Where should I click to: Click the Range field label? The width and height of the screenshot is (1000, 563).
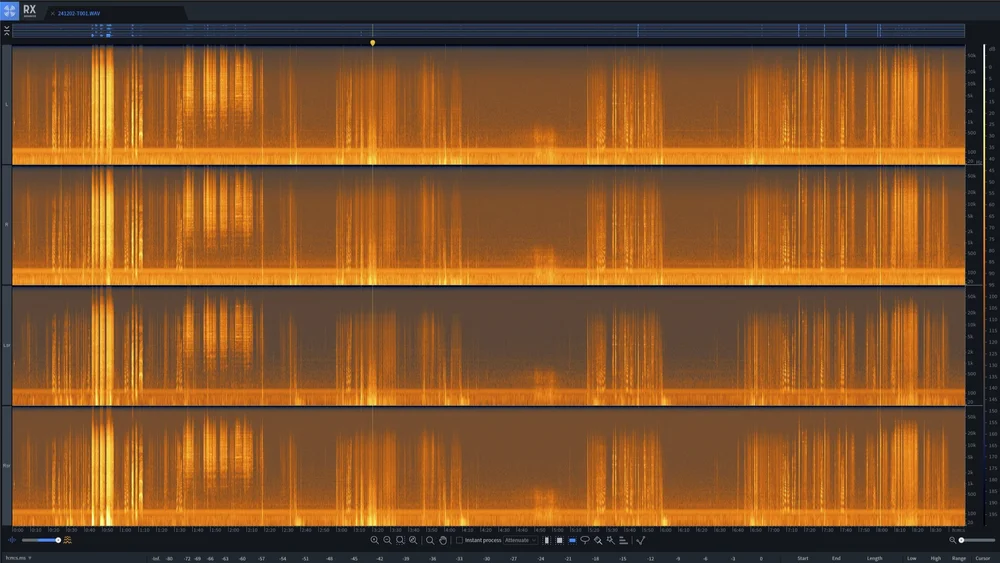(x=959, y=558)
